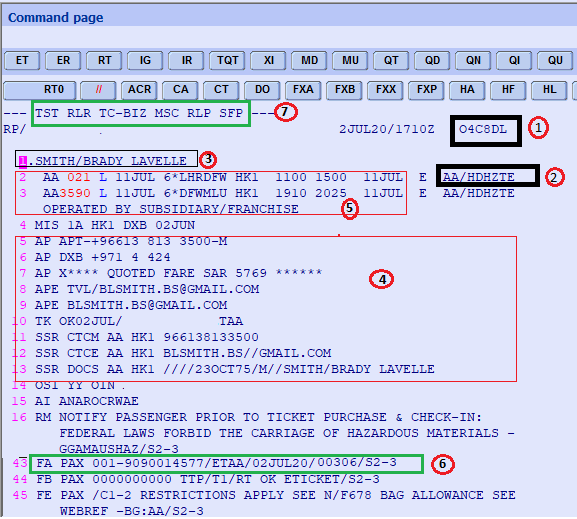Click flight number 021 on line 2
Image resolution: width=577 pixels, height=519 pixels.
(79, 177)
